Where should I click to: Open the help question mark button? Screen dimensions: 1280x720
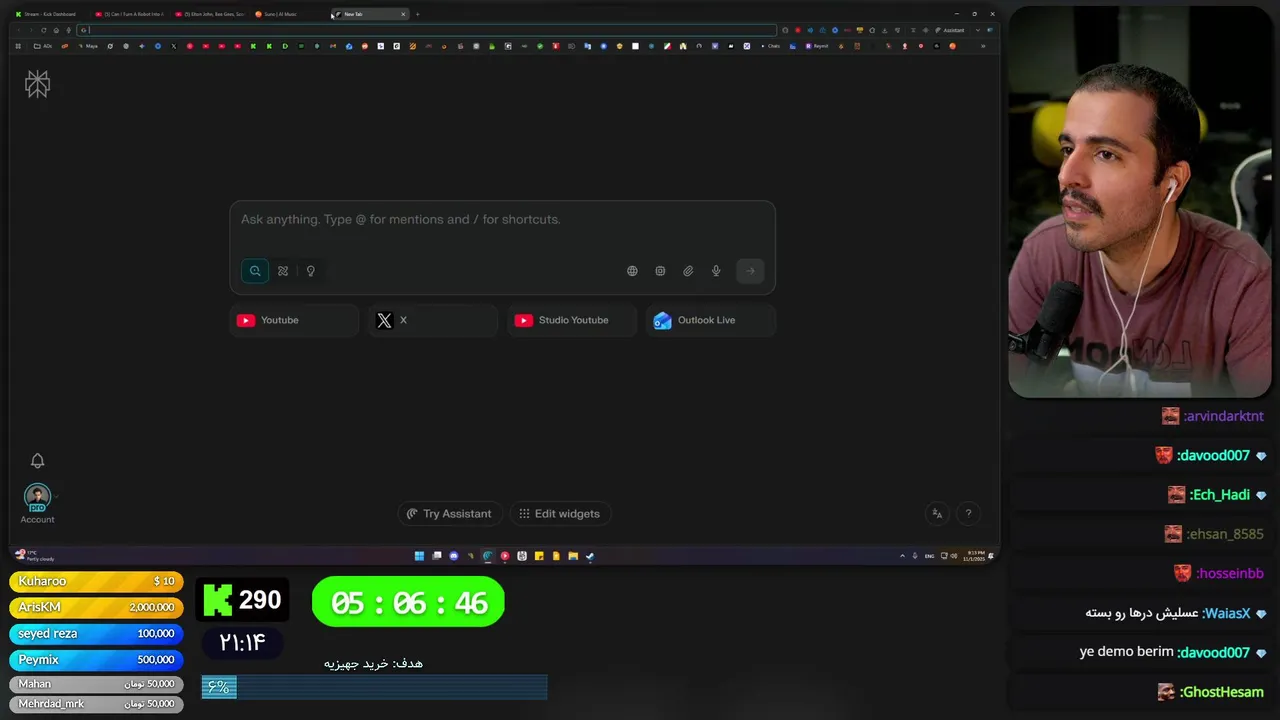(x=968, y=514)
